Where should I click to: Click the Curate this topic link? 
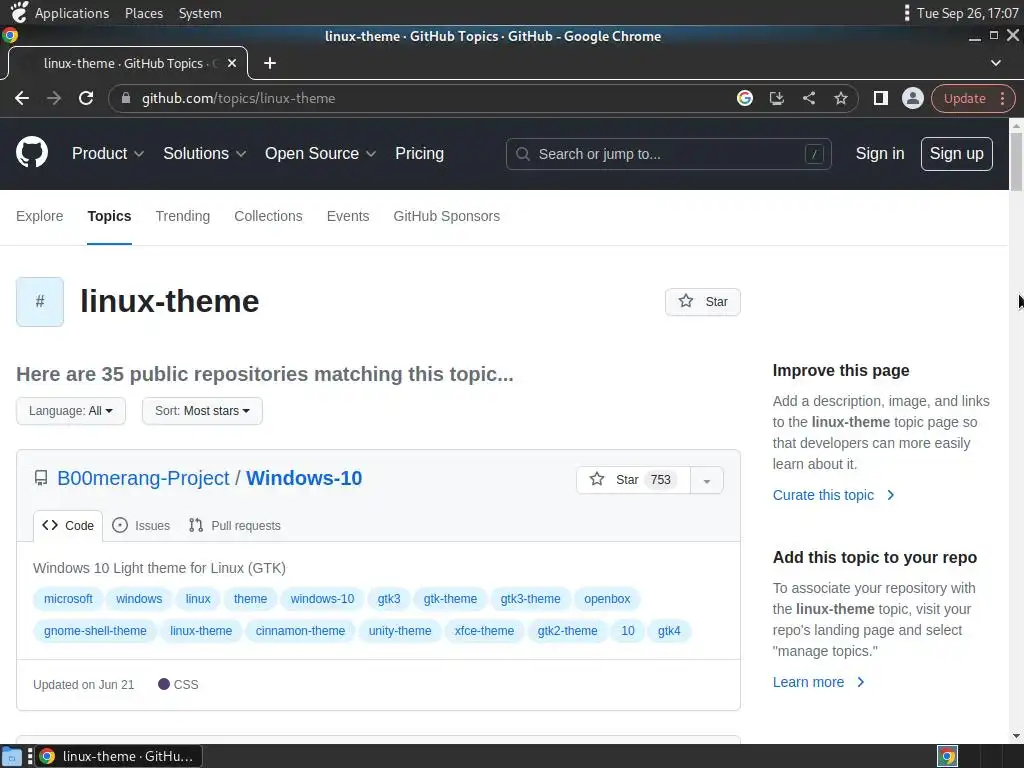click(x=833, y=495)
